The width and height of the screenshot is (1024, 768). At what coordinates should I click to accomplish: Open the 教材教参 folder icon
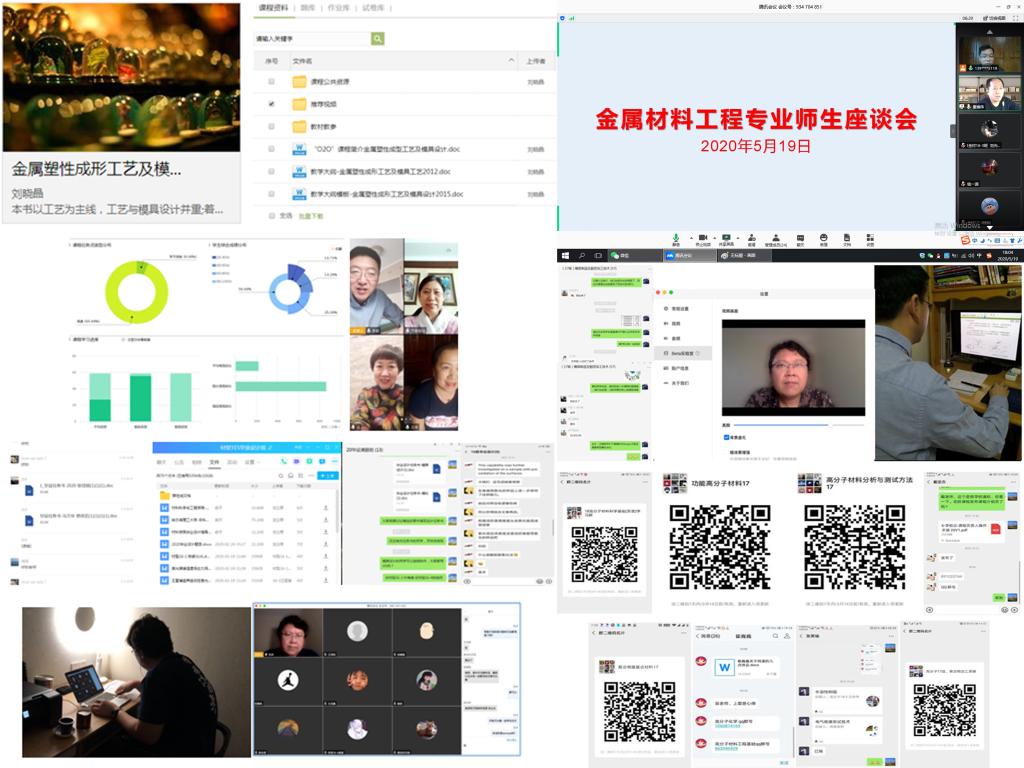[299, 127]
